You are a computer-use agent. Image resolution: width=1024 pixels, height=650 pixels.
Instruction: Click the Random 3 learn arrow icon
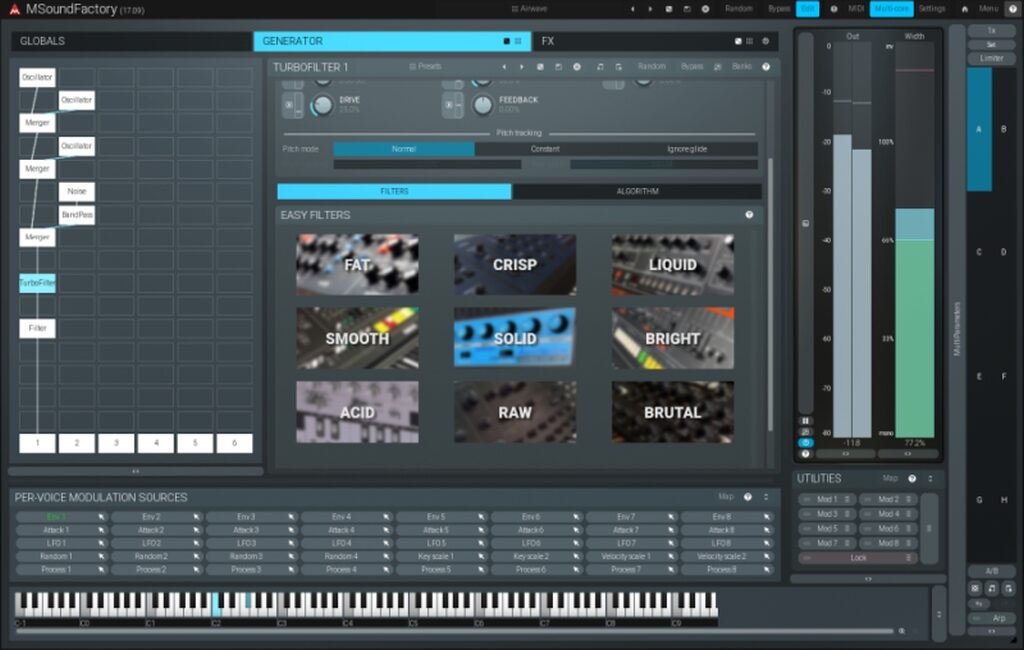tap(291, 557)
